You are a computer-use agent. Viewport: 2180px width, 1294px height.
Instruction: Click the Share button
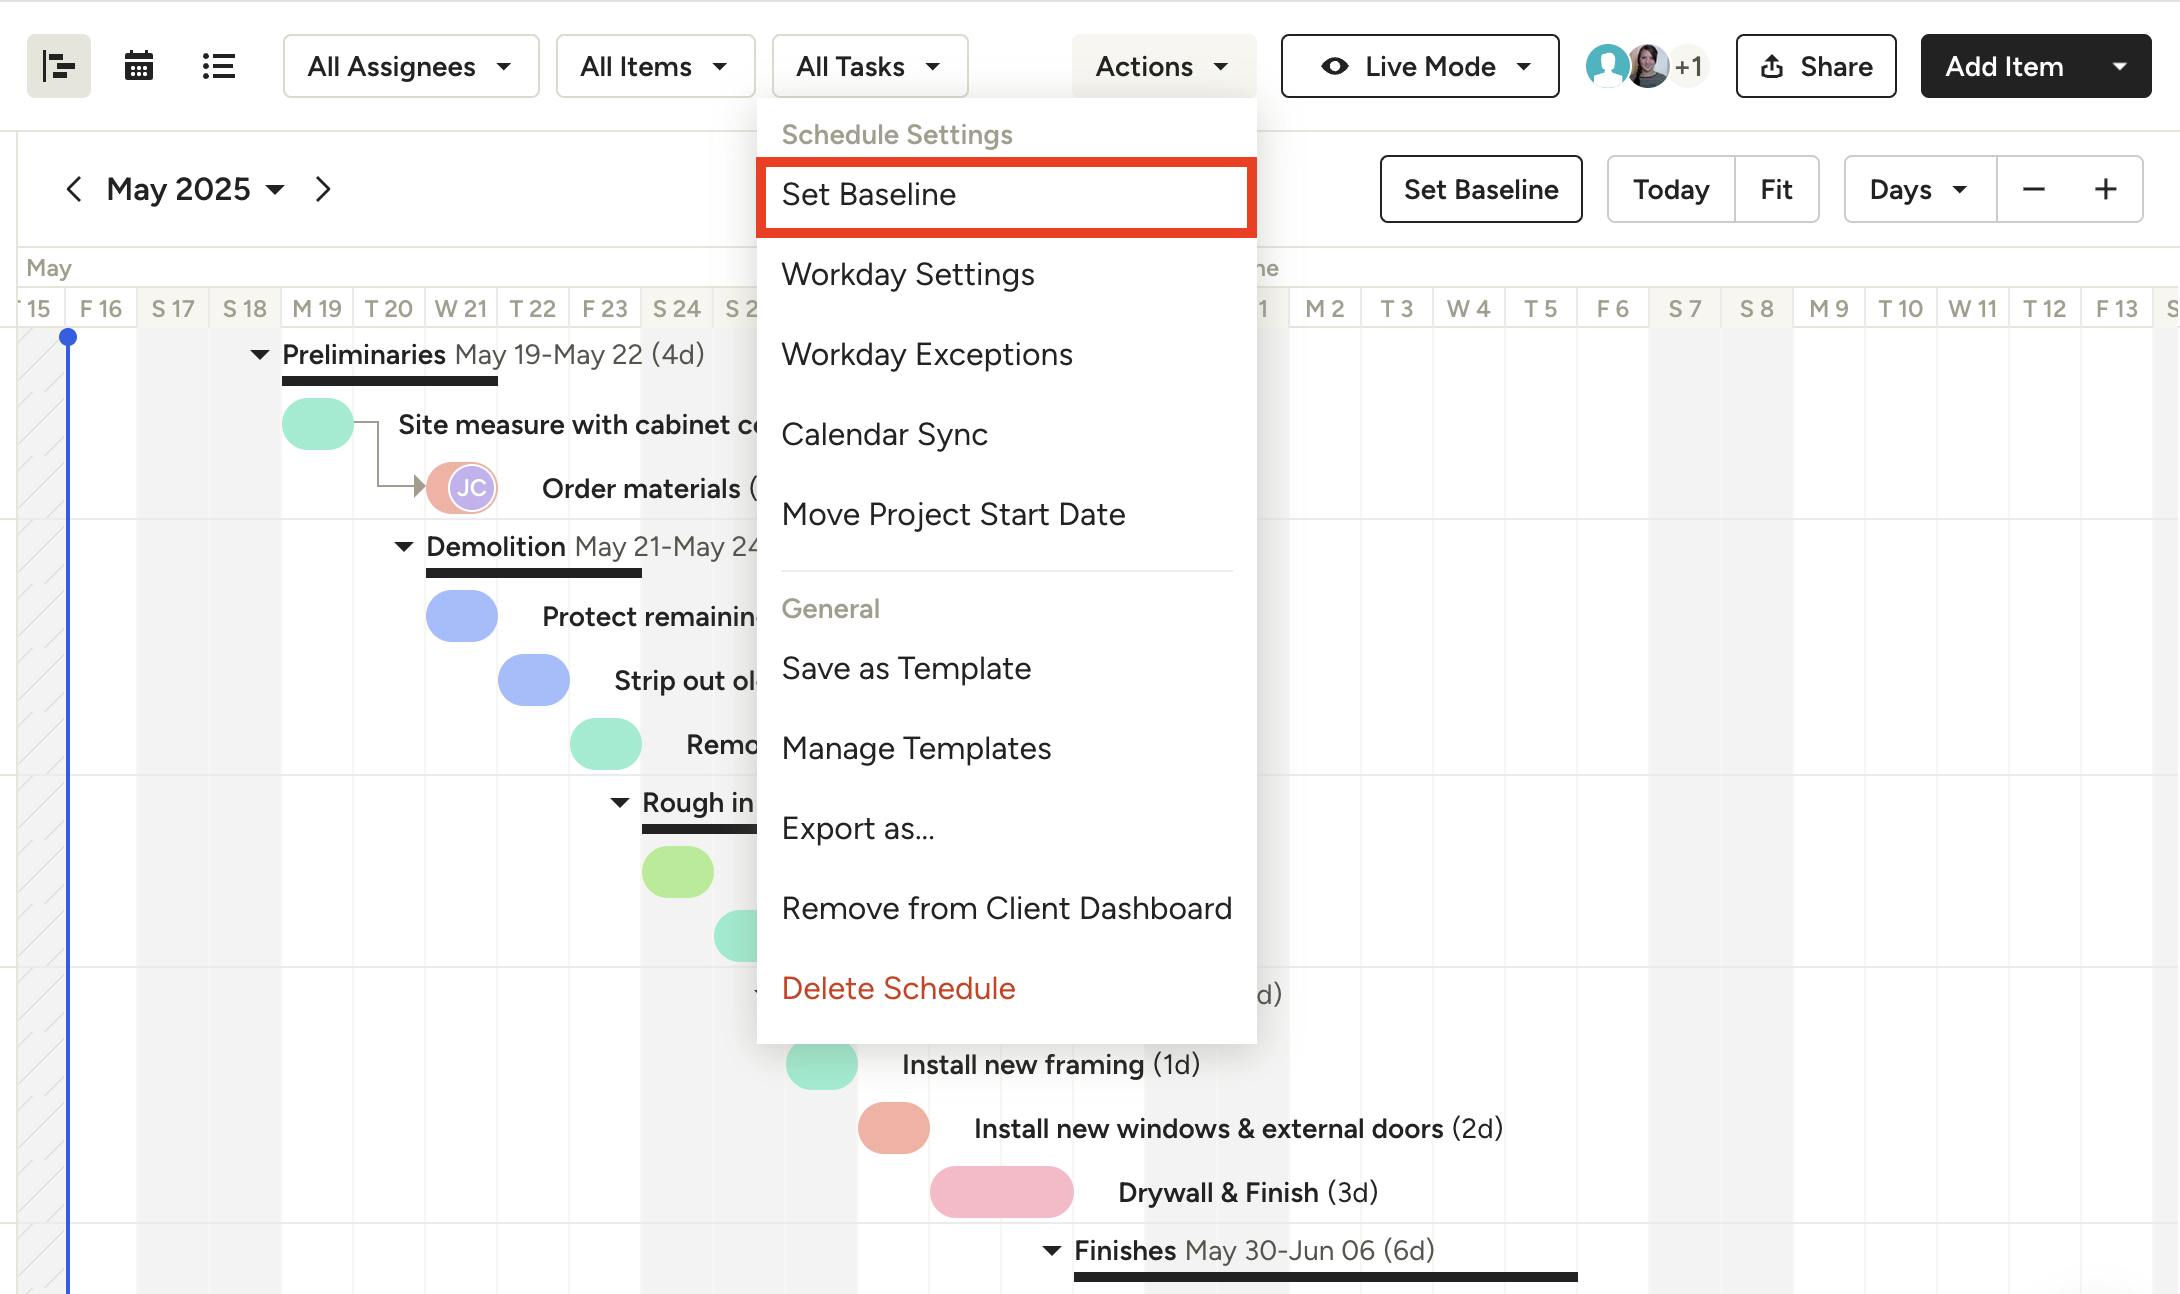(1815, 66)
